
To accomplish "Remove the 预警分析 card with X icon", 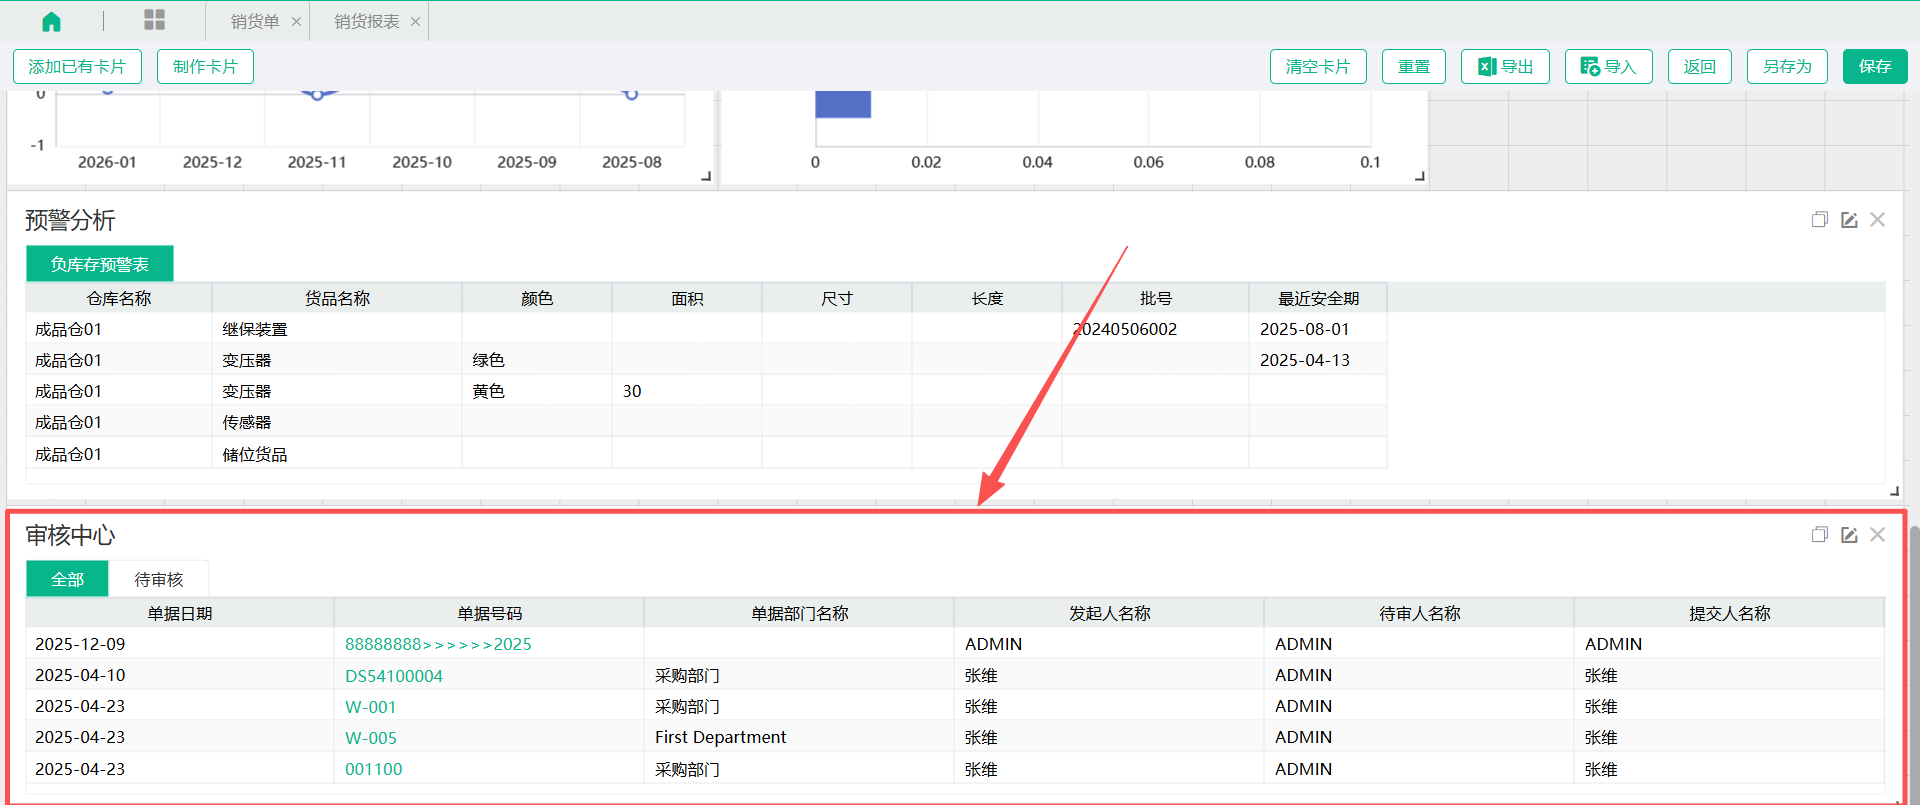I will [x=1877, y=220].
